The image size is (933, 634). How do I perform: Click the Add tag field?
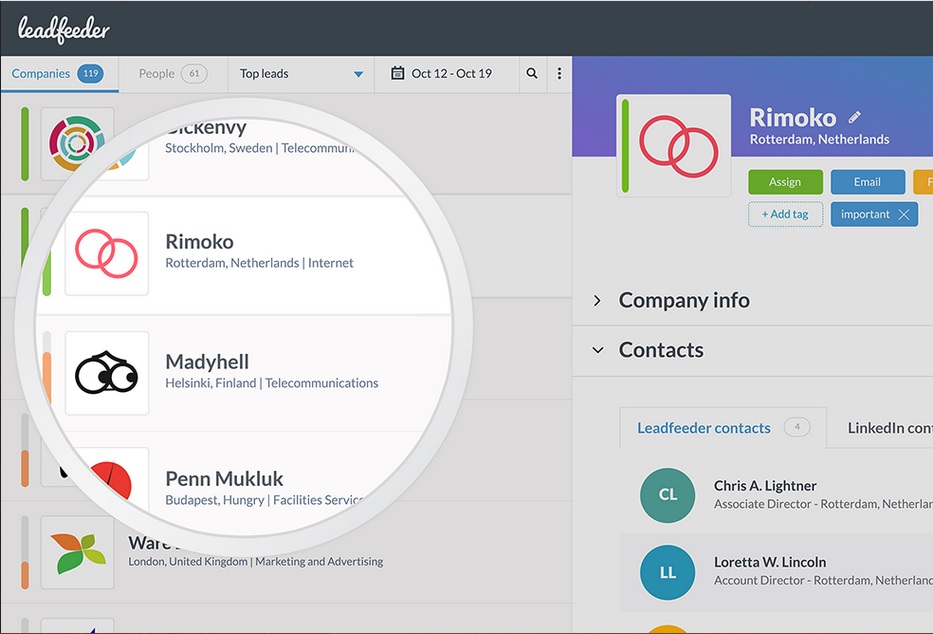(786, 214)
